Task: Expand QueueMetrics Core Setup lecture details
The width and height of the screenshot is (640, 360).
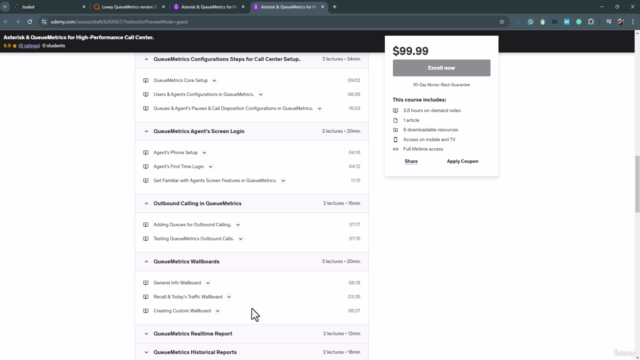Action: 214,80
